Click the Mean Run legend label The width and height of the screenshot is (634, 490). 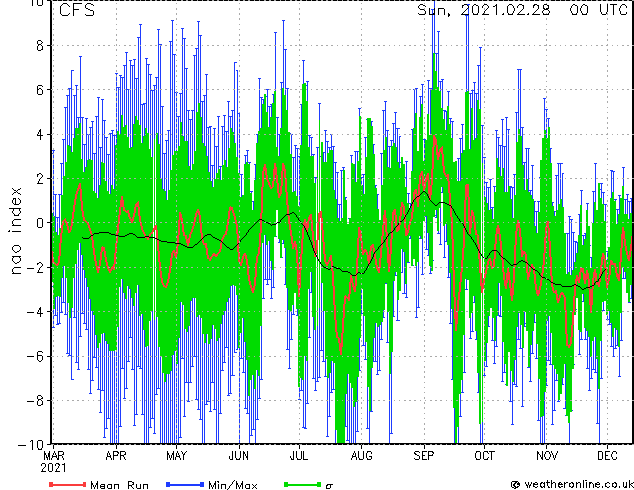tap(119, 485)
